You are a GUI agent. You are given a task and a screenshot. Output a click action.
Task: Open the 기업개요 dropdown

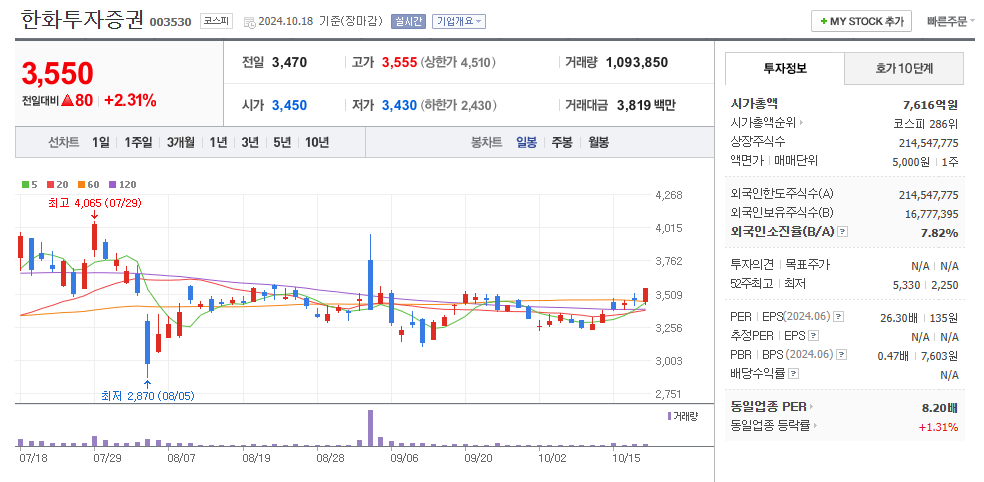pos(459,21)
